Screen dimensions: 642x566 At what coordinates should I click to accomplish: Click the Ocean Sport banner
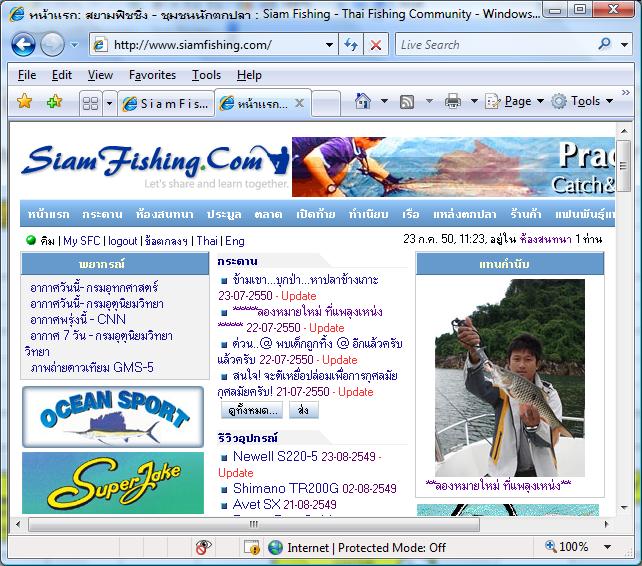[113, 417]
